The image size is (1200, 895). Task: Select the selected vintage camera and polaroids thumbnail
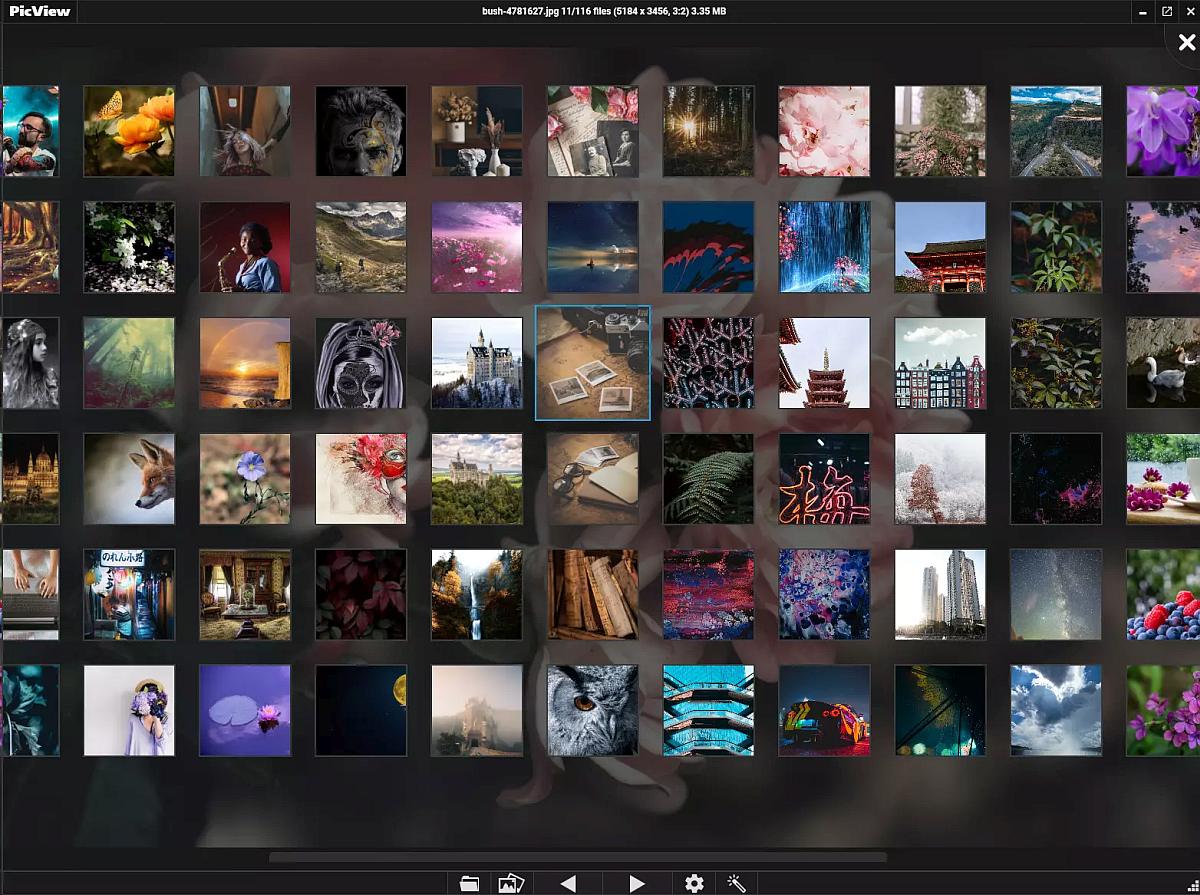point(593,363)
